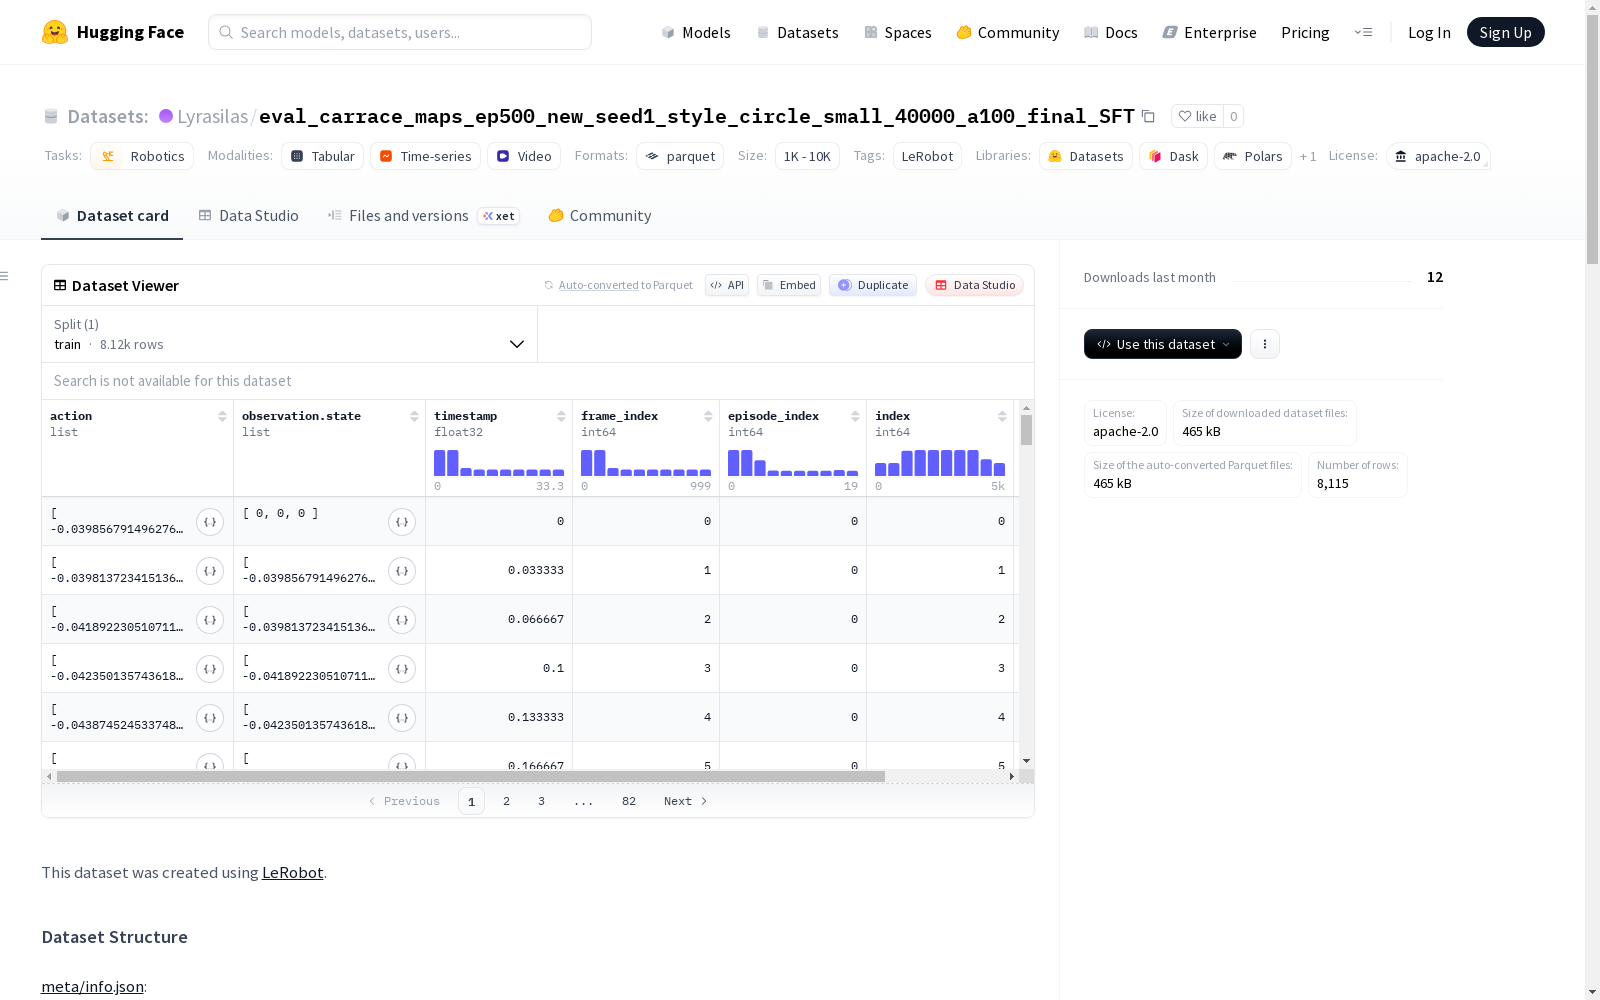This screenshot has width=1600, height=1000.
Task: Click the apache-2.0 license tag
Action: point(1438,156)
